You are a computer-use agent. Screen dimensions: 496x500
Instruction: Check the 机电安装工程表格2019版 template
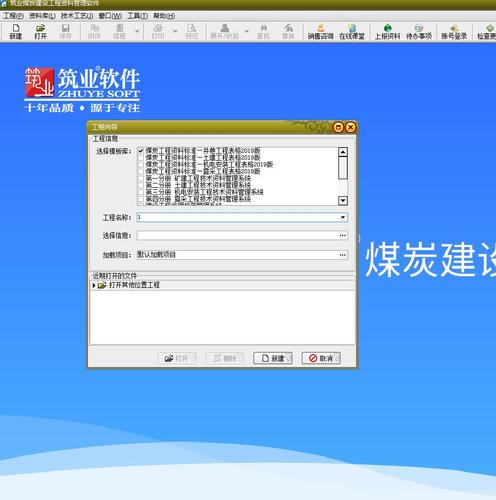(141, 165)
